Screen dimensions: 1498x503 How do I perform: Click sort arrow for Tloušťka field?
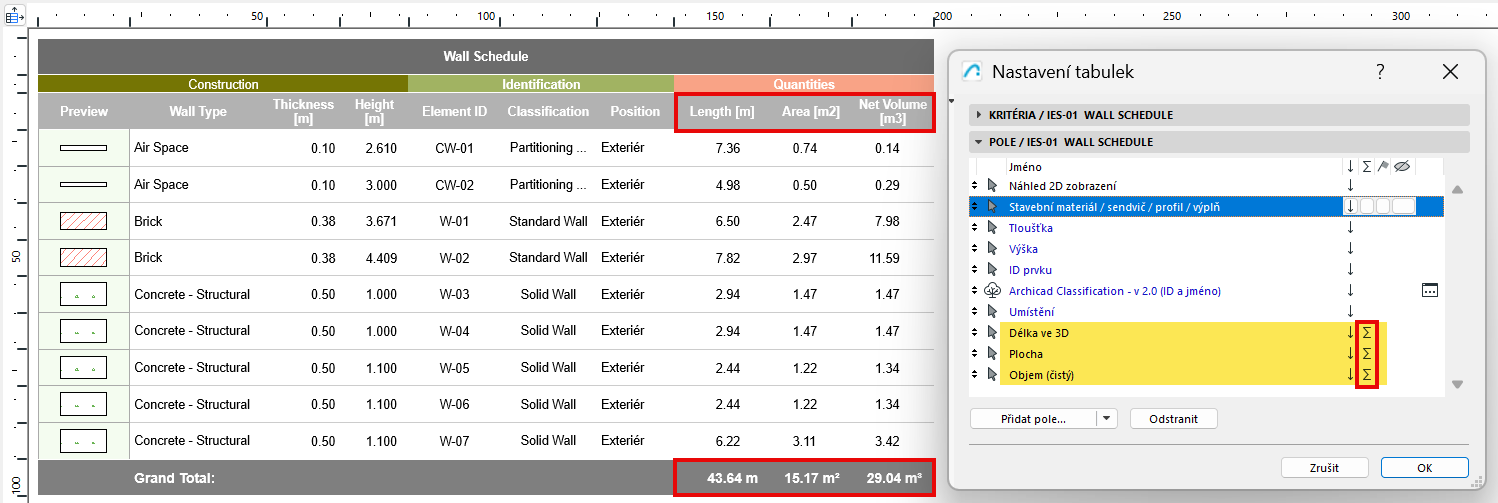1350,228
